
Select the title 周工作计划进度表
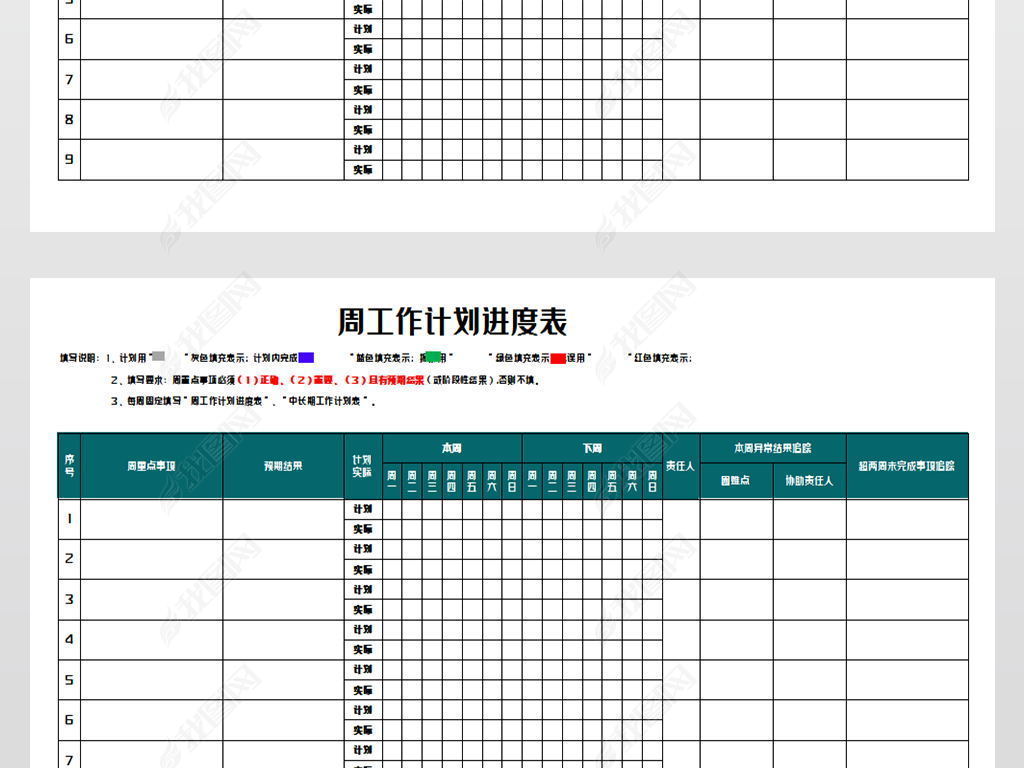[452, 321]
